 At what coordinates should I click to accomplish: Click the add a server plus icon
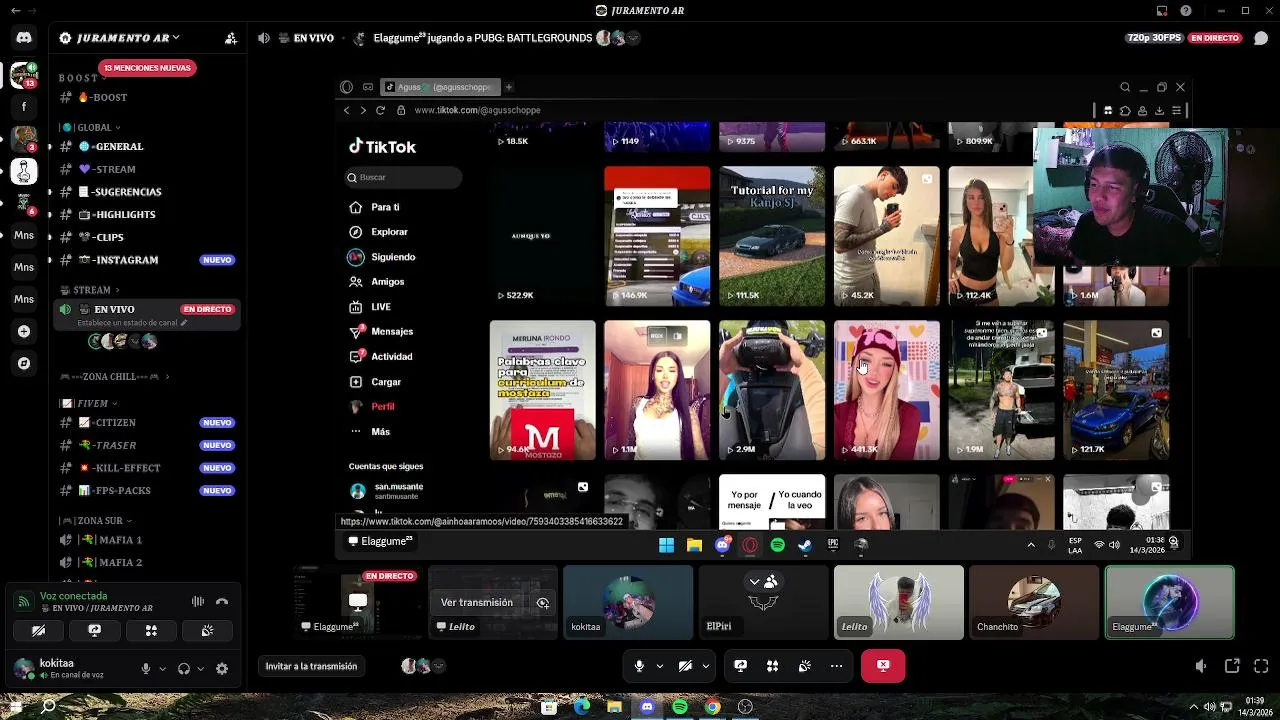(x=24, y=331)
